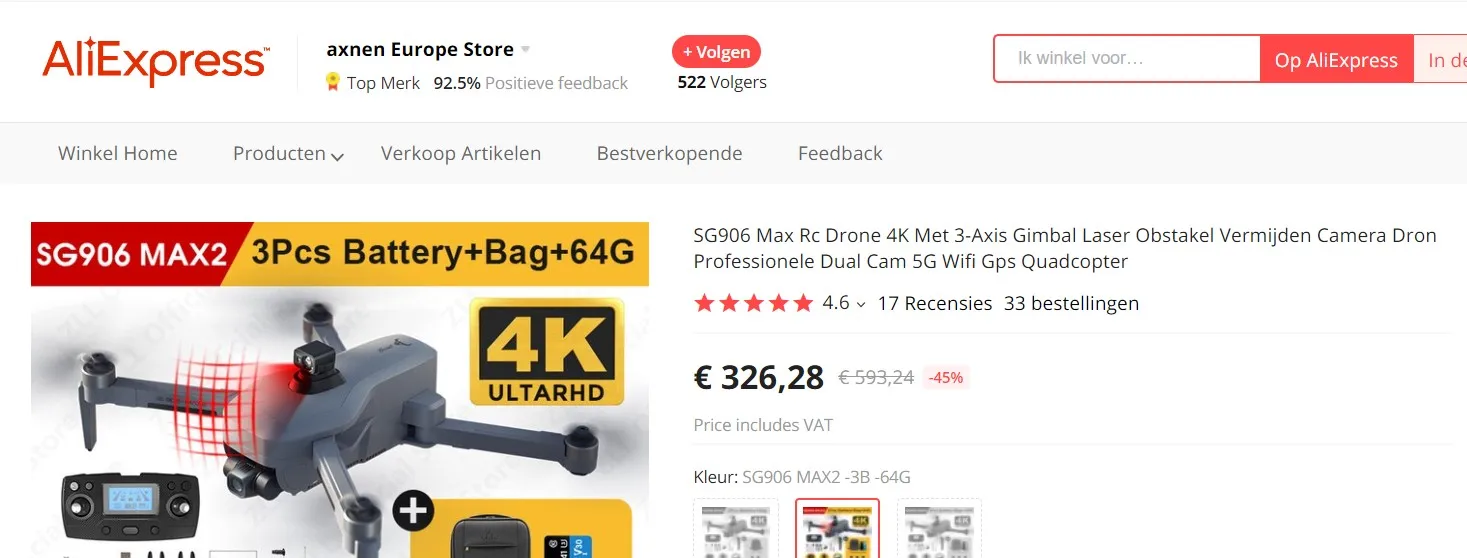Select the third color variant thumbnail
This screenshot has width=1467, height=558.
pyautogui.click(x=940, y=528)
